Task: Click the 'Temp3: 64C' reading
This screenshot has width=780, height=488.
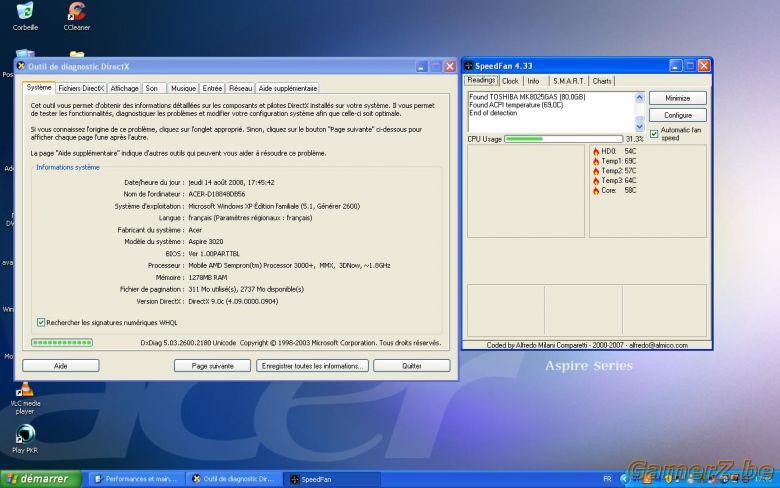Action: coord(618,181)
